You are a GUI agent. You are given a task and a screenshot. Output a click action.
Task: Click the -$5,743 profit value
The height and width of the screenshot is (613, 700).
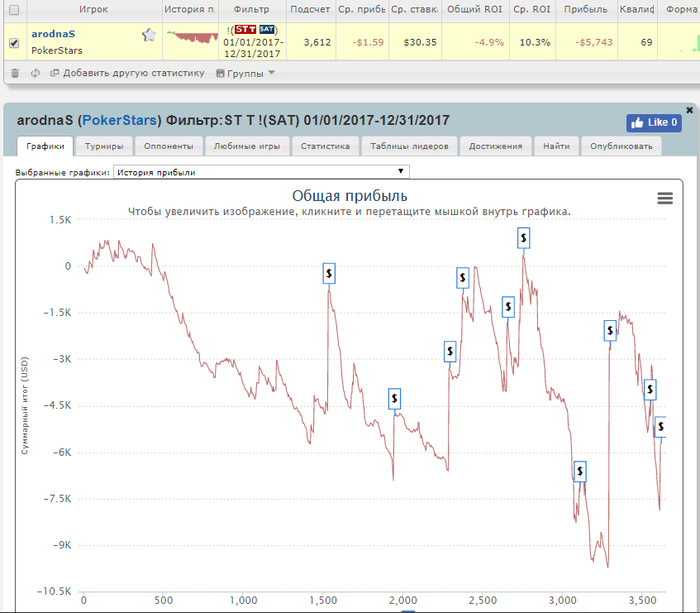click(594, 42)
